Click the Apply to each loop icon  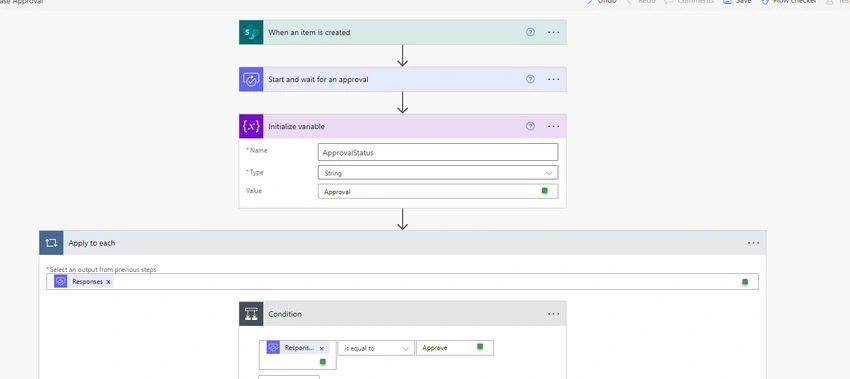point(51,243)
